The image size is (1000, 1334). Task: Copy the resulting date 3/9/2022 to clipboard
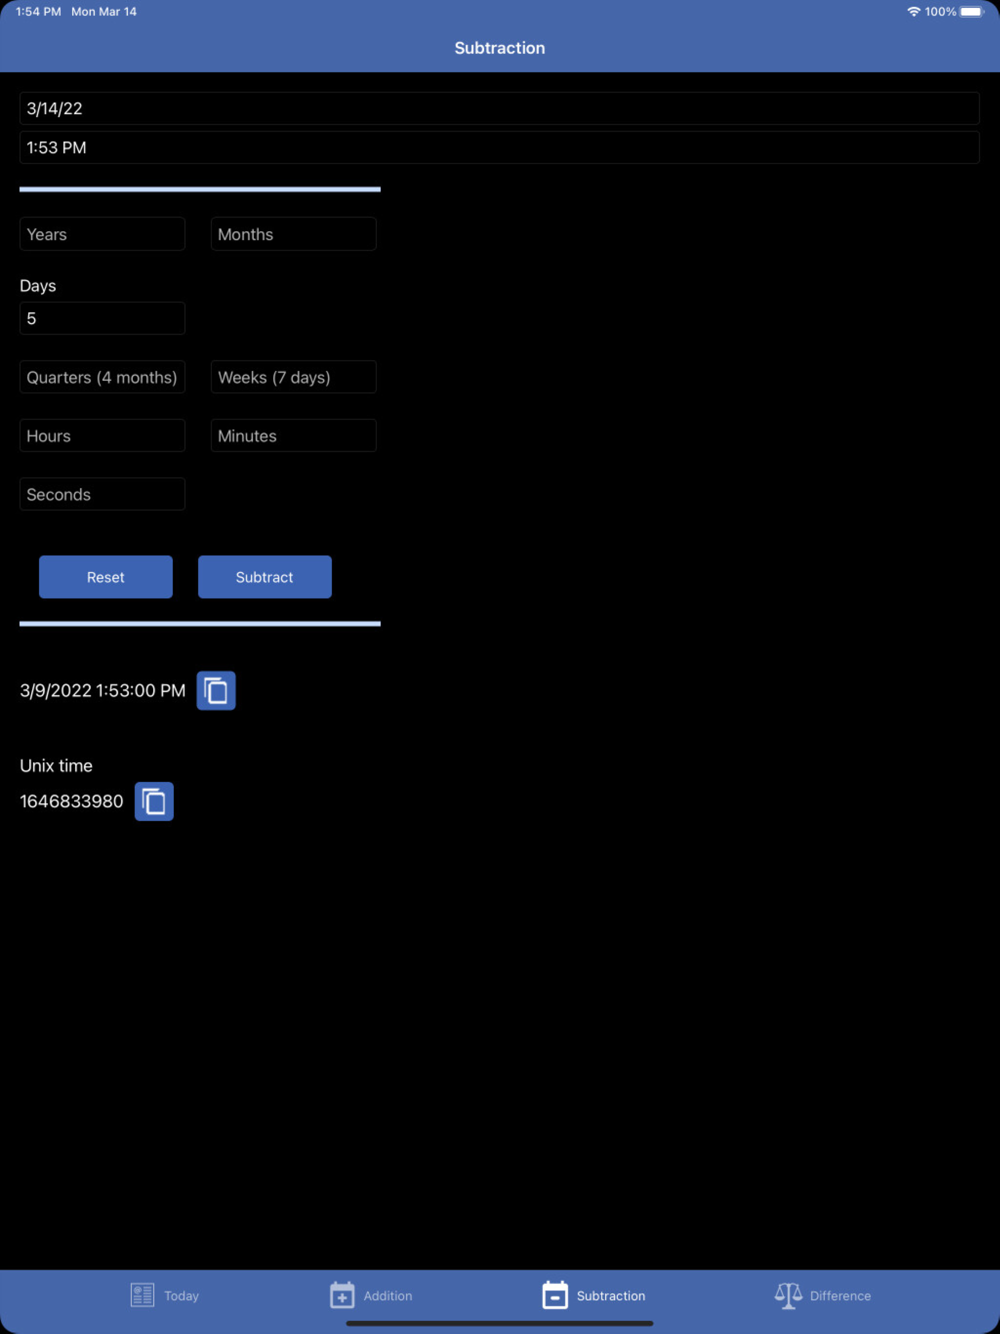pyautogui.click(x=216, y=691)
